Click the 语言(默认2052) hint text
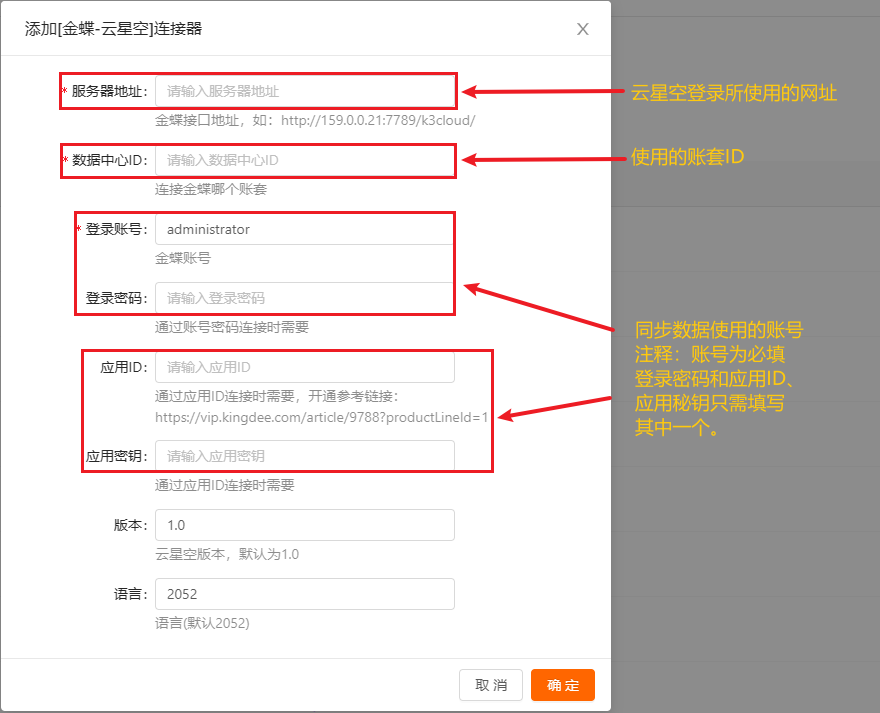Screen dimensions: 880x713 tap(202, 623)
